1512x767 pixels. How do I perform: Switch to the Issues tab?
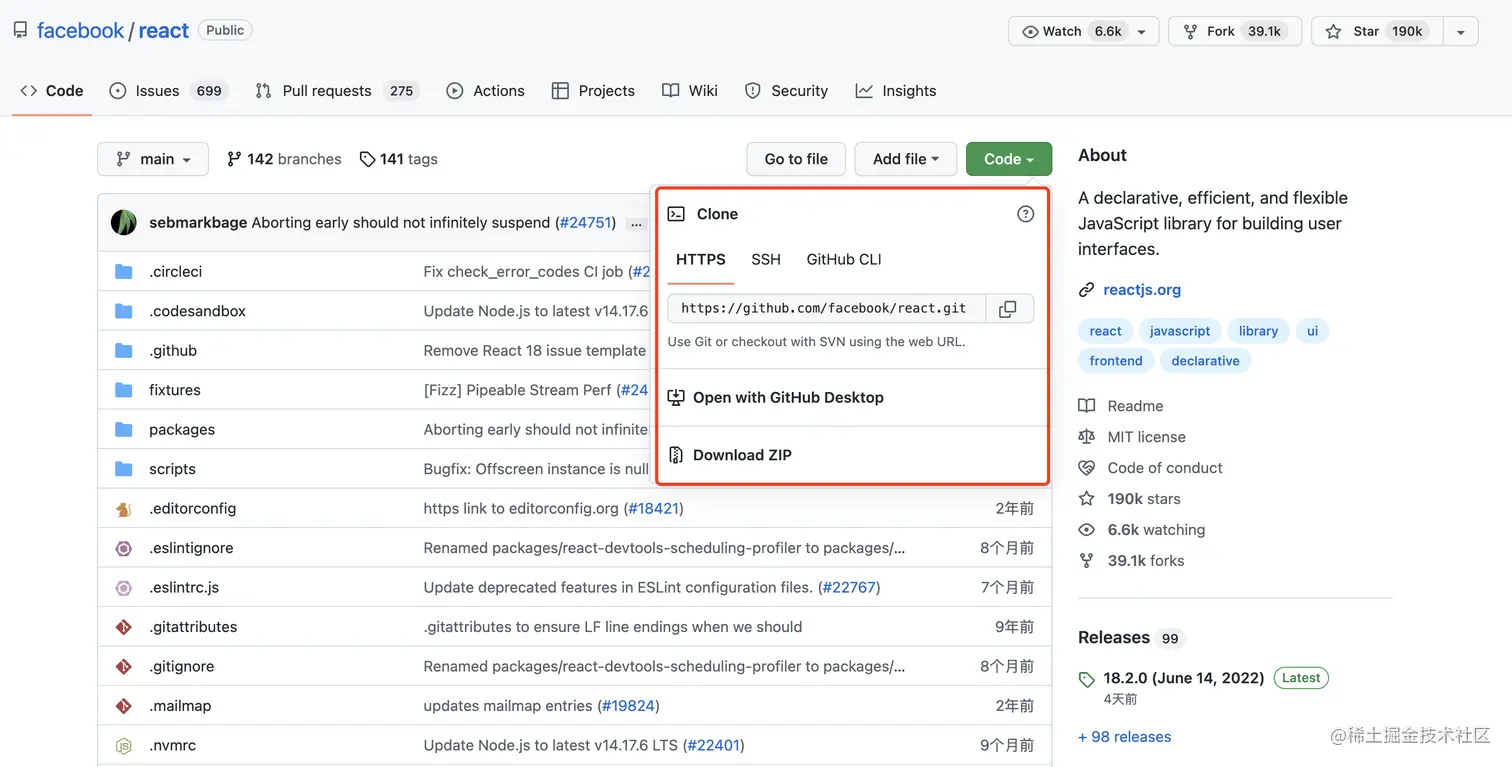coord(168,91)
